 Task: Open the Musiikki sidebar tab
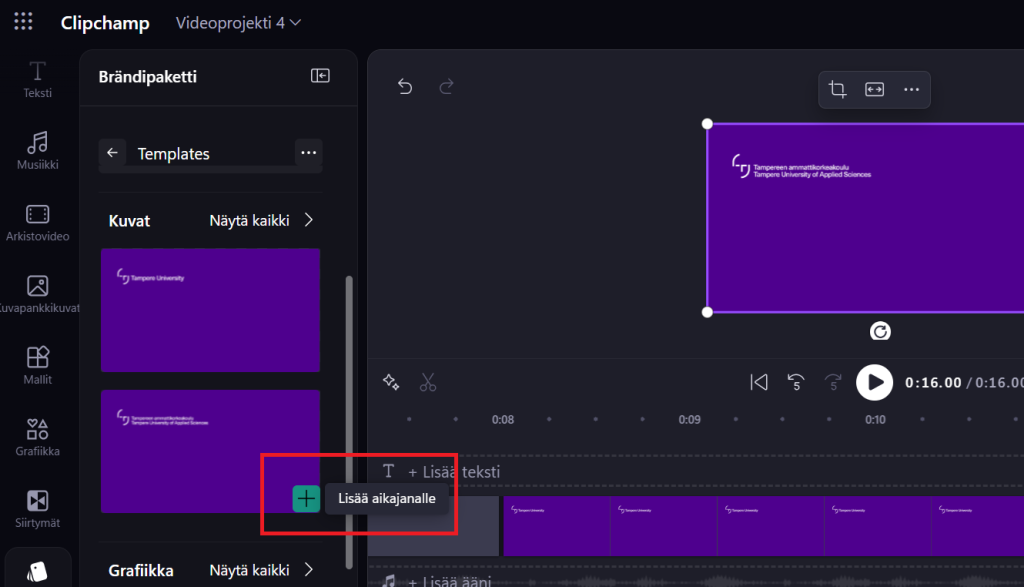coord(37,150)
